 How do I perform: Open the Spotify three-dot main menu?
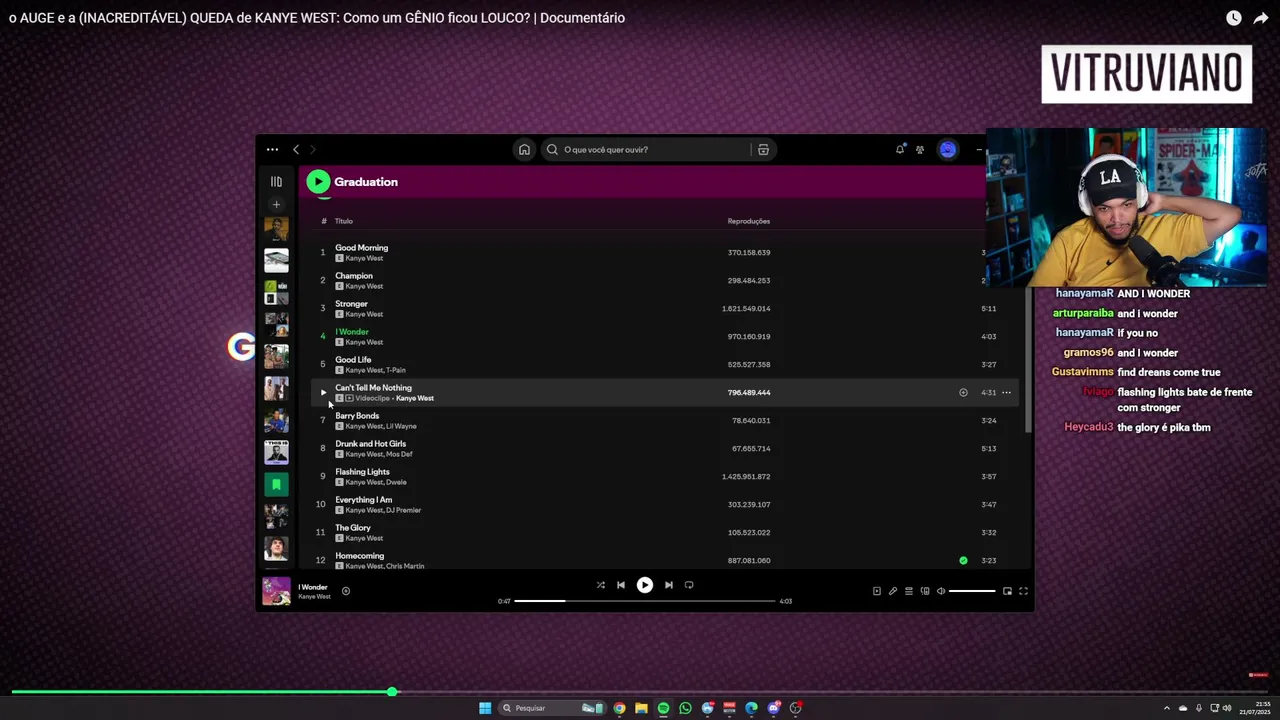[x=272, y=150]
